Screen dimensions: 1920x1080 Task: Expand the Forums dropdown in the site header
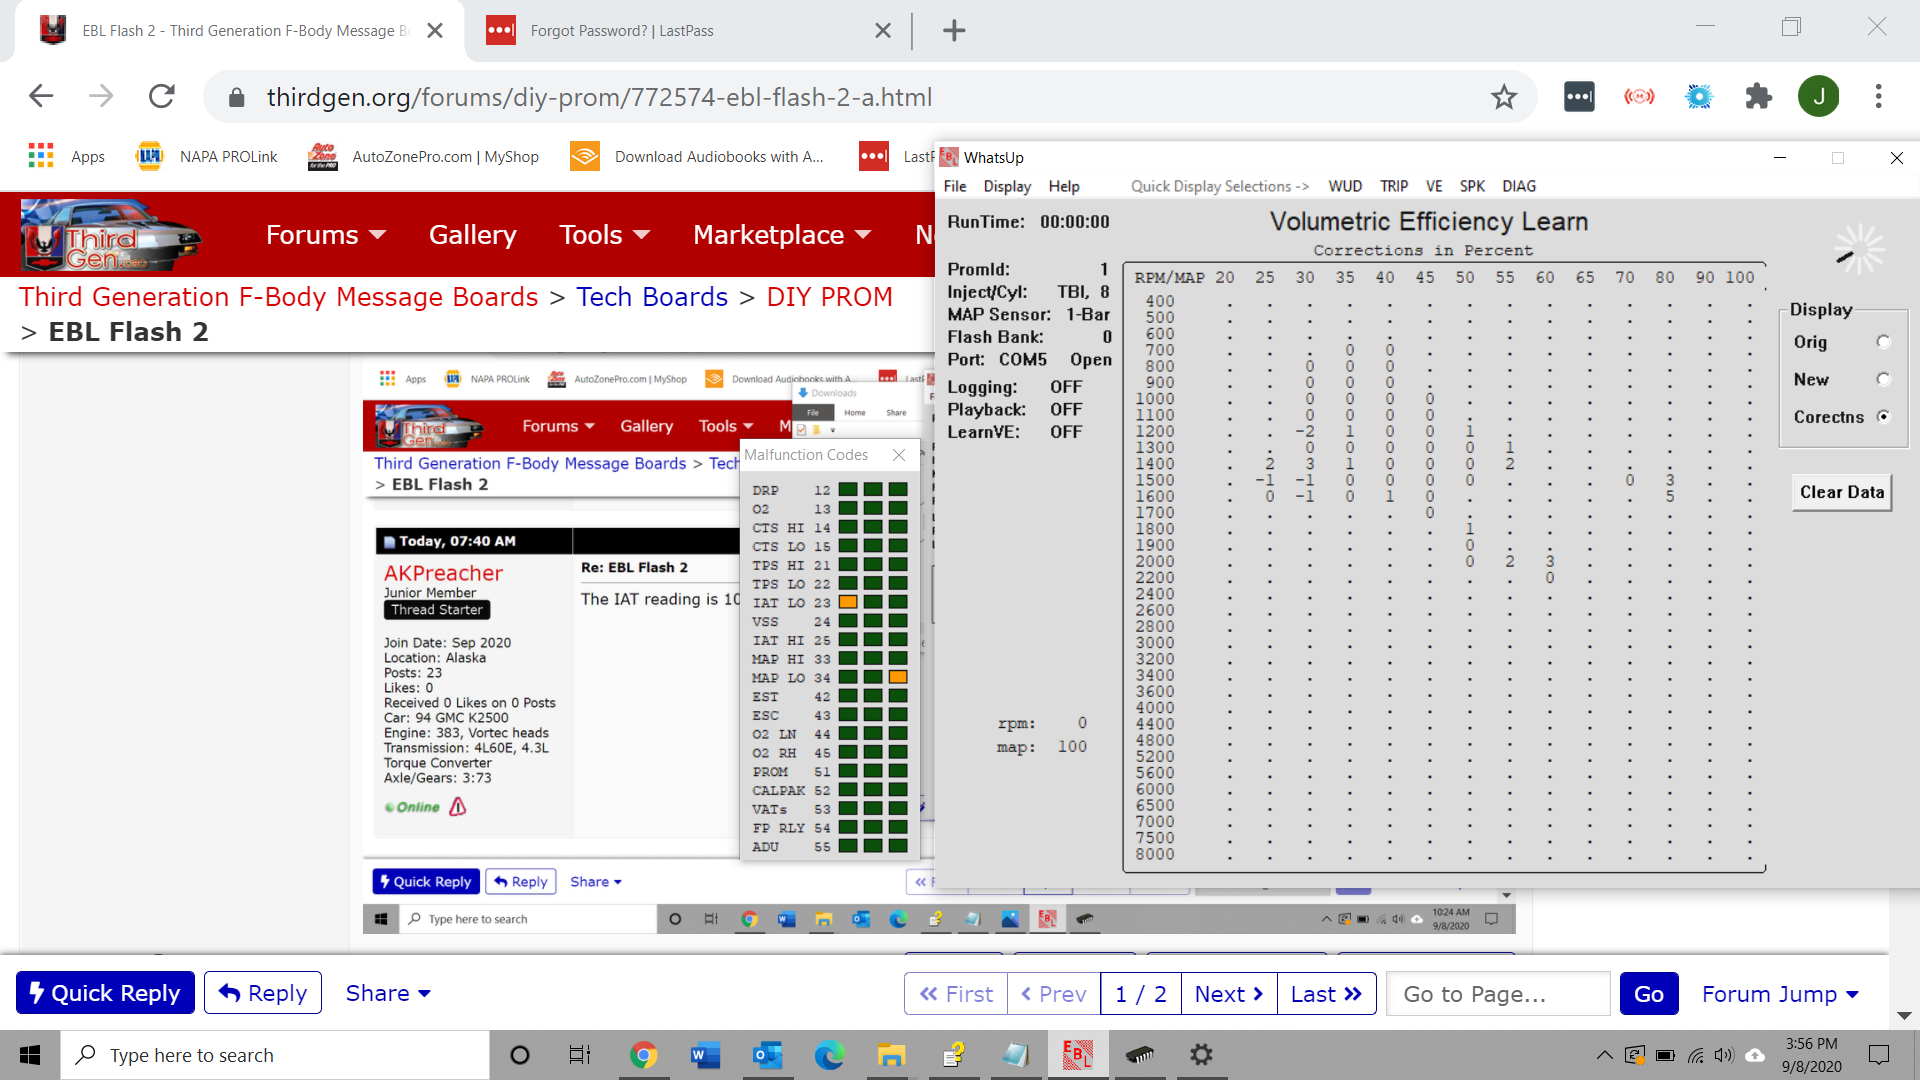(x=325, y=235)
